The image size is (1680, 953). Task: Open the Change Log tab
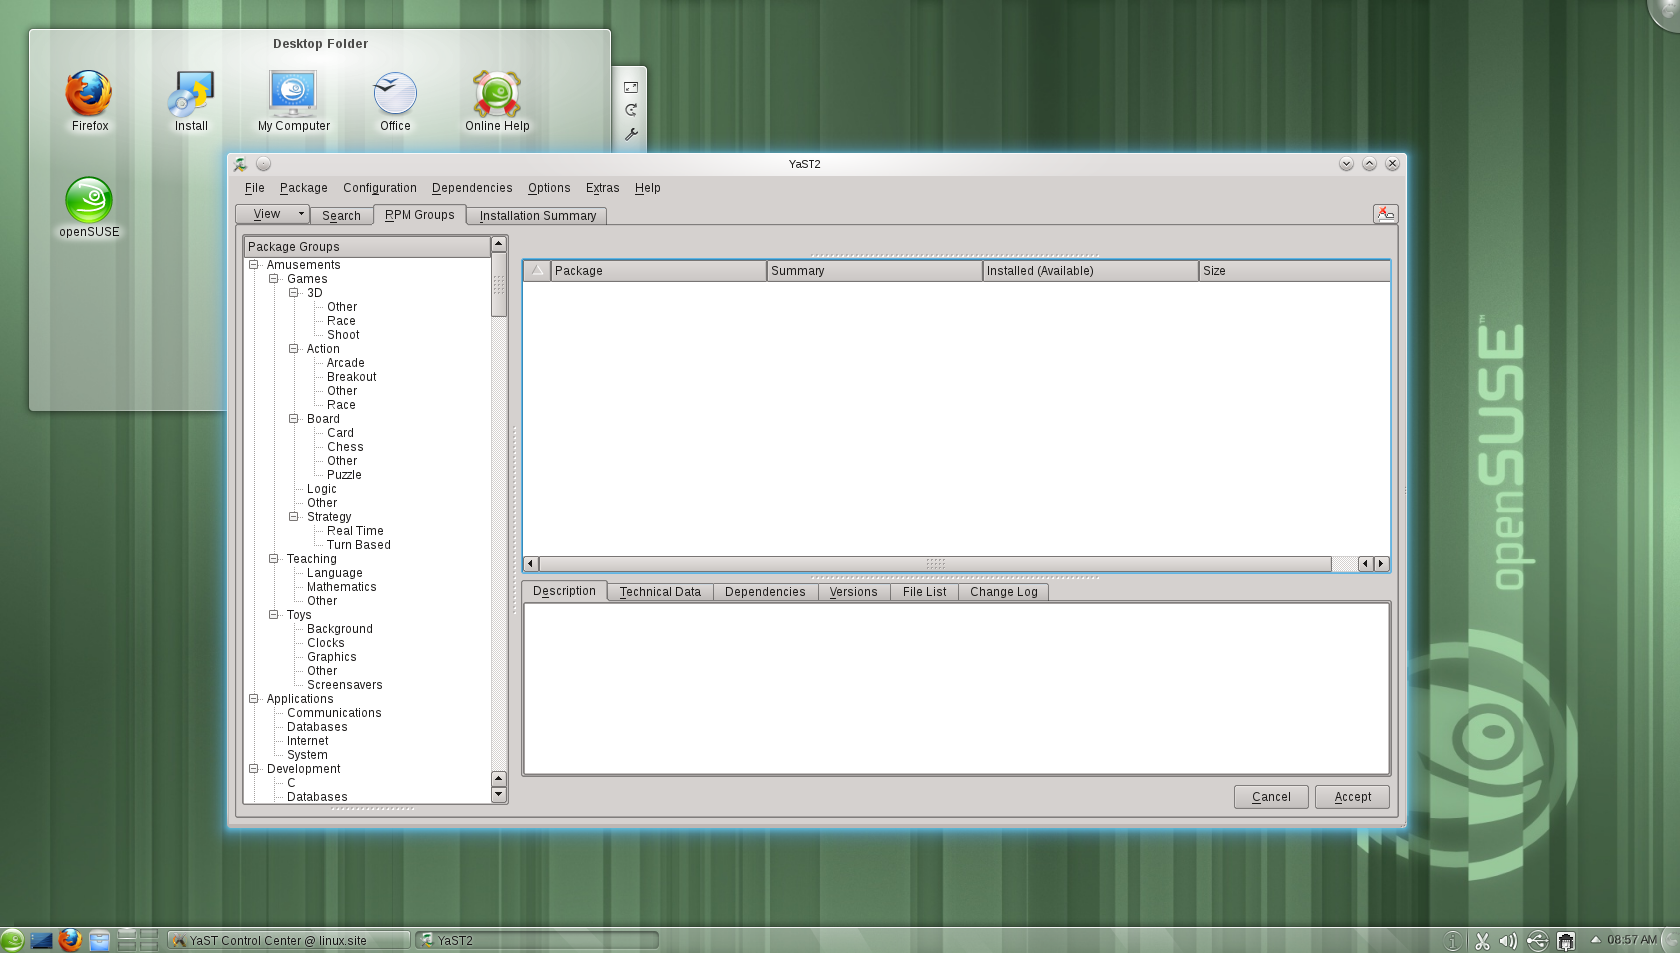pyautogui.click(x=1004, y=592)
